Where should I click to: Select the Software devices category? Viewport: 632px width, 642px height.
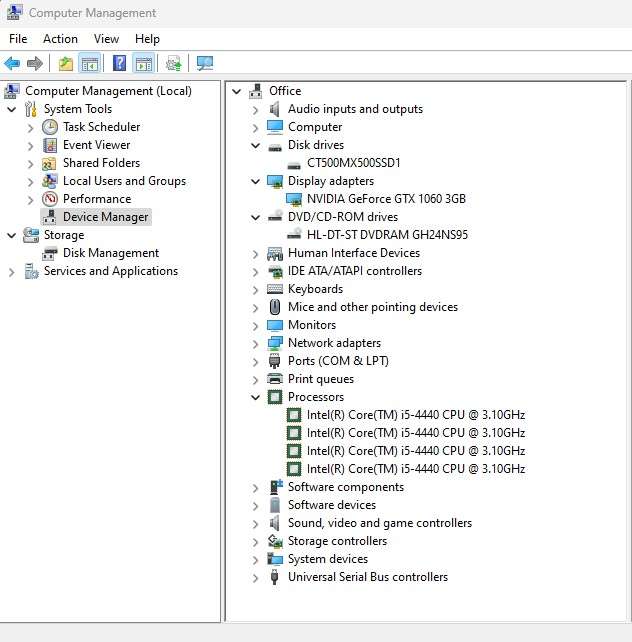pyautogui.click(x=332, y=505)
